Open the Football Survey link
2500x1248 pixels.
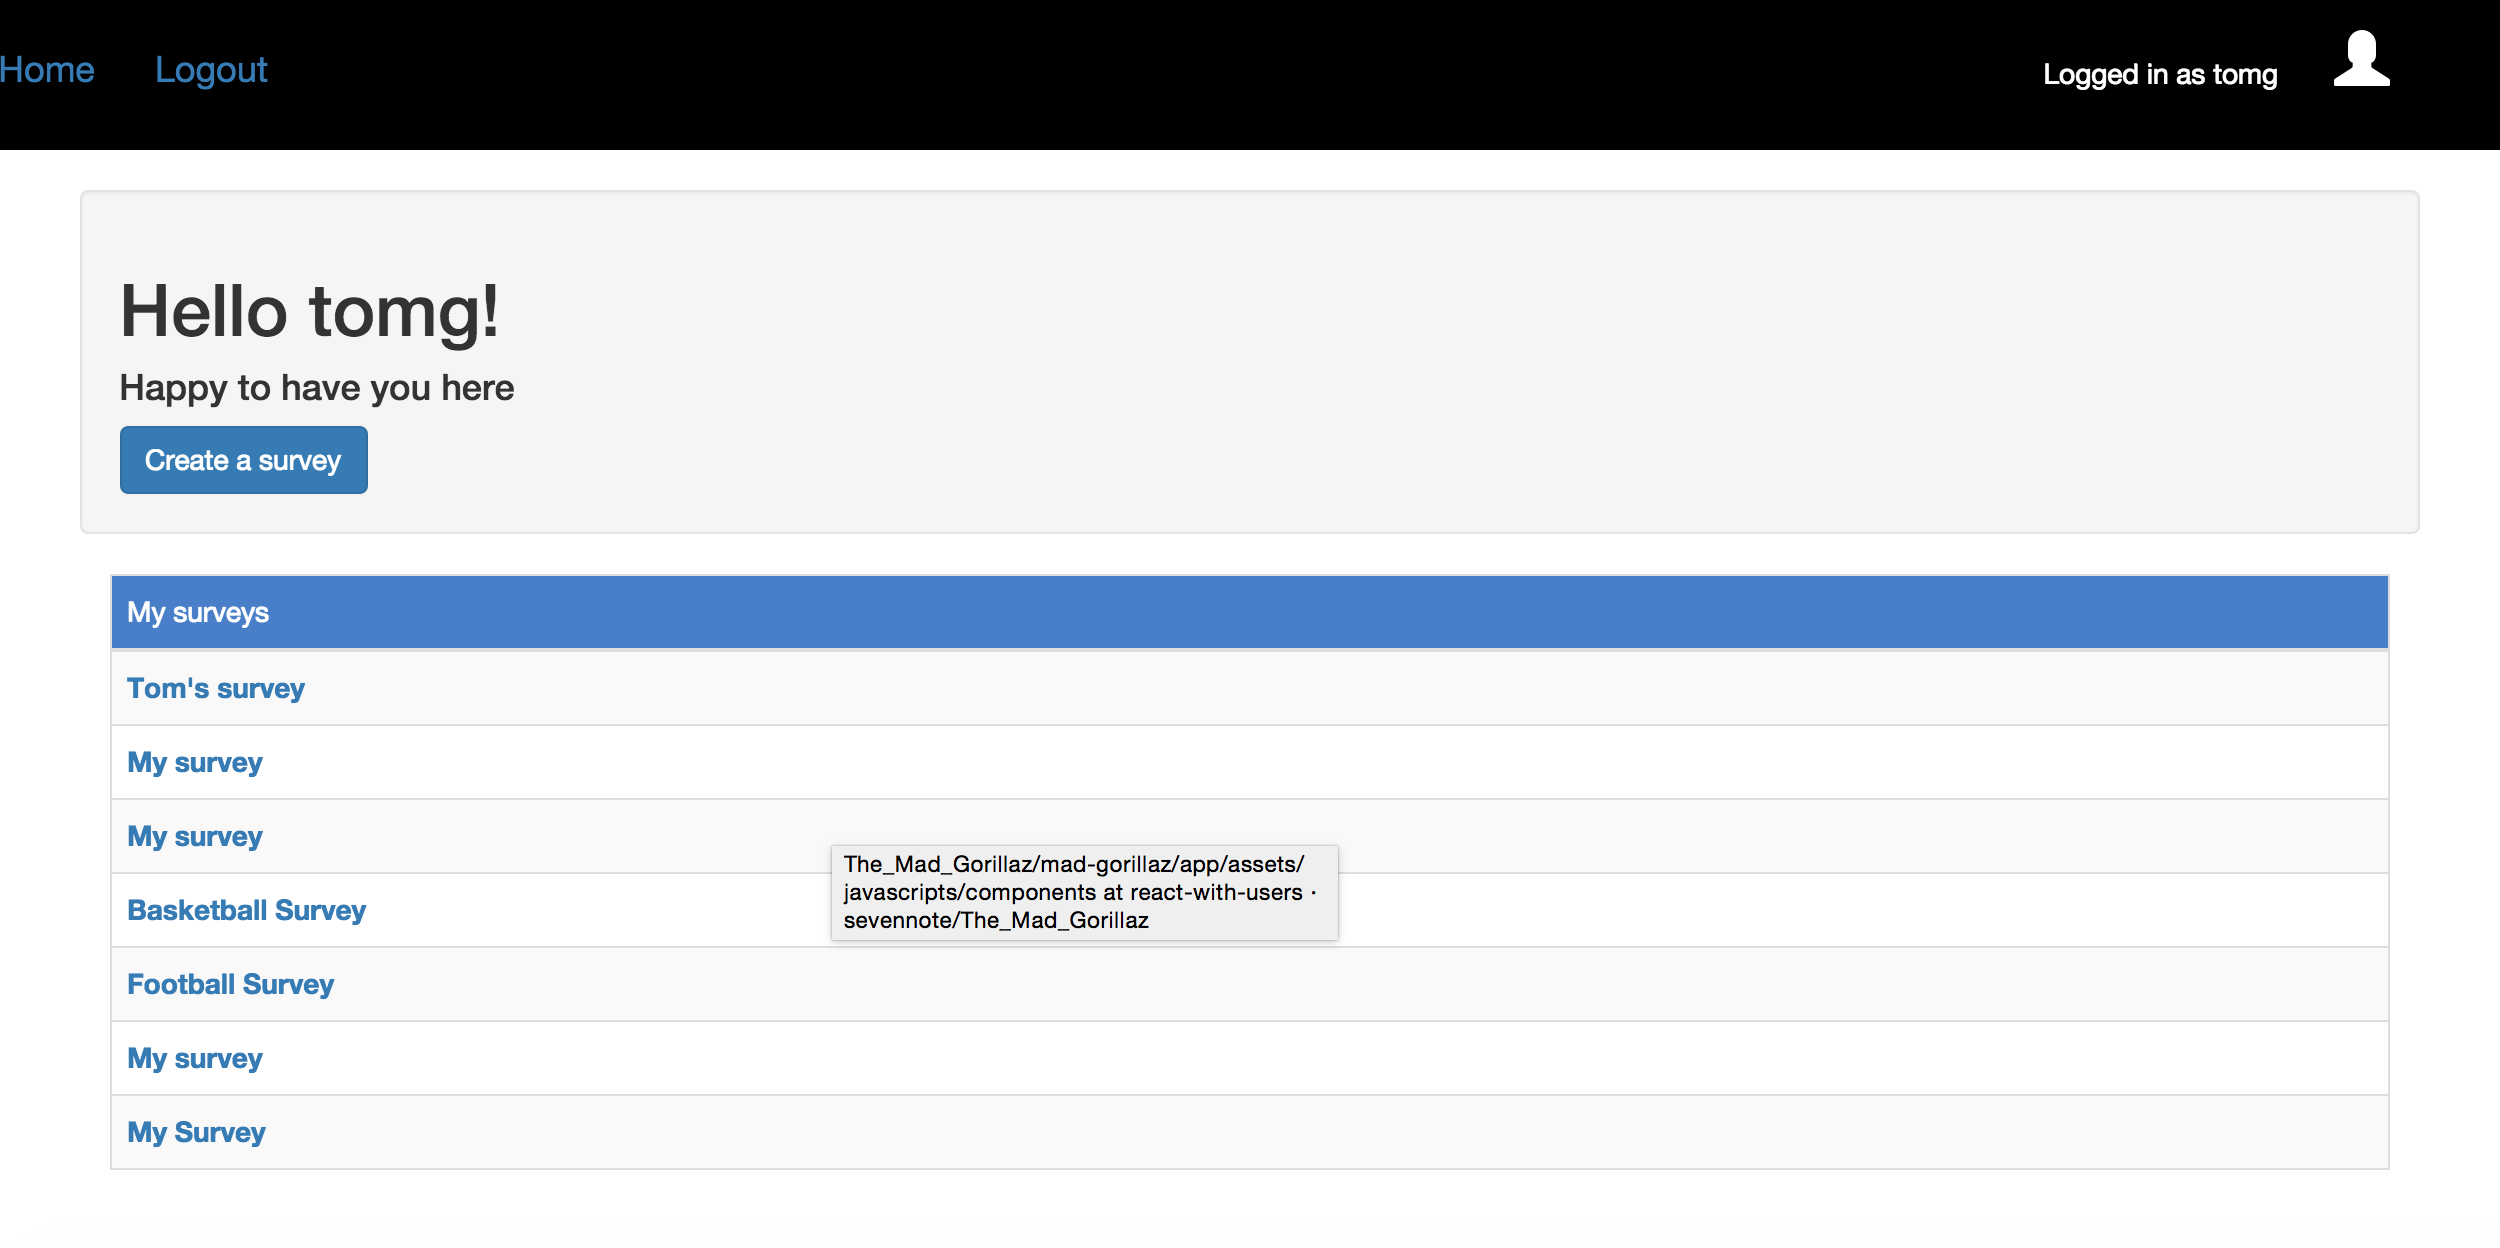tap(230, 984)
